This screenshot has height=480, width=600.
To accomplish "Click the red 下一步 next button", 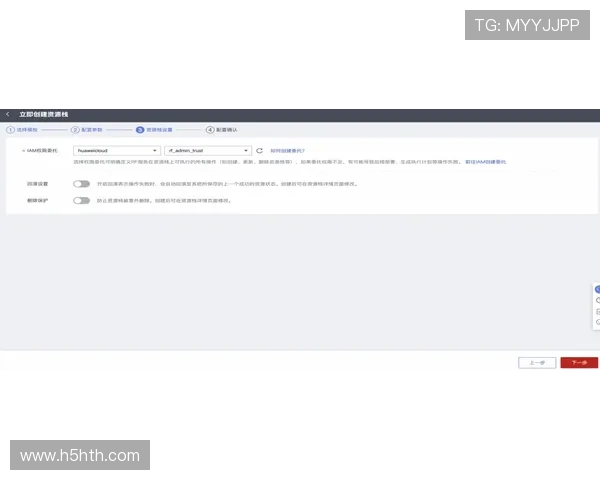I will coord(579,362).
